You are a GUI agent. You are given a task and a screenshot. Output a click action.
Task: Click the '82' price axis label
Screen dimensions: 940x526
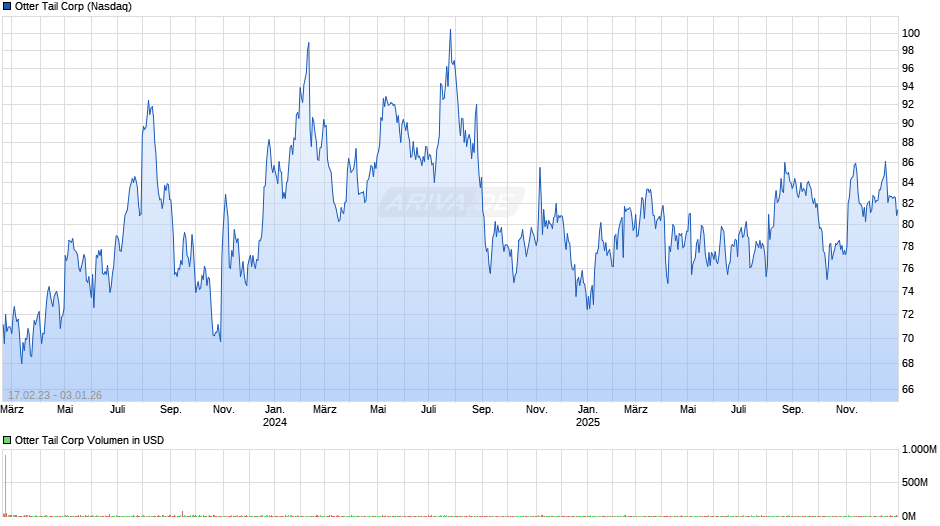tap(908, 203)
